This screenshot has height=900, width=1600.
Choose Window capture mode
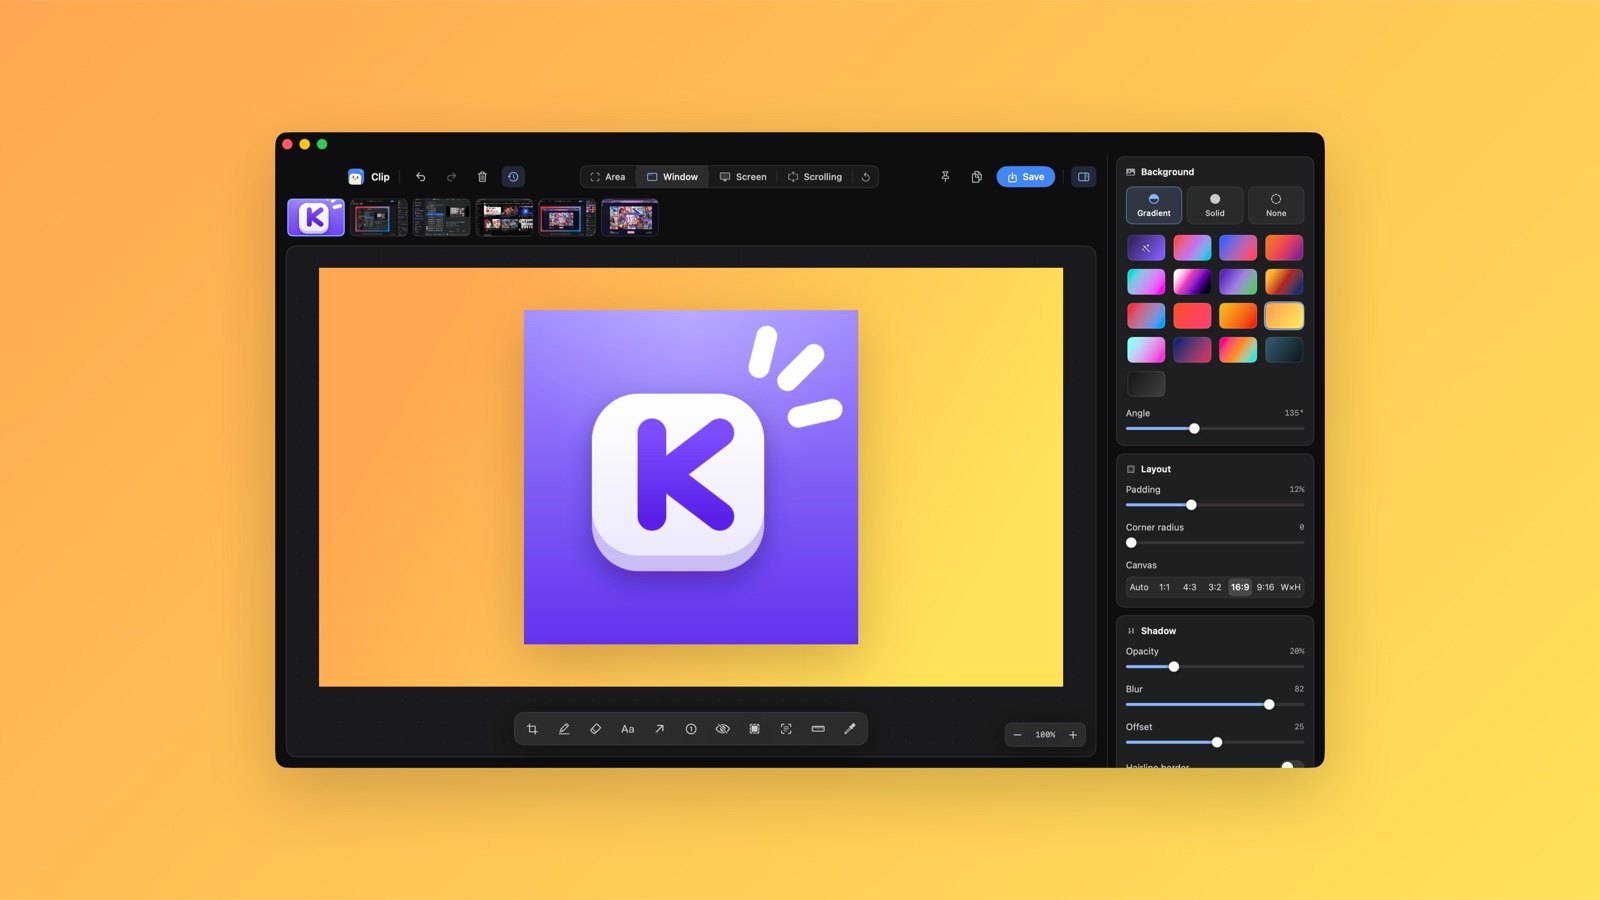click(x=672, y=177)
